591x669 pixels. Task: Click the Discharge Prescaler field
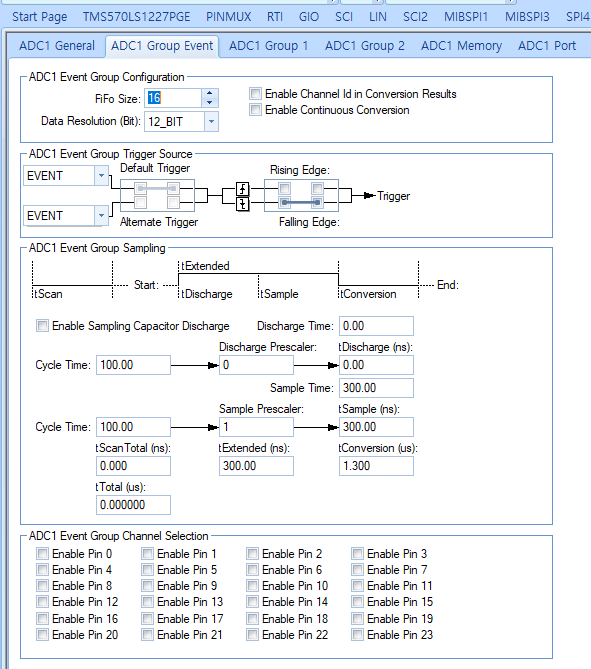point(256,365)
